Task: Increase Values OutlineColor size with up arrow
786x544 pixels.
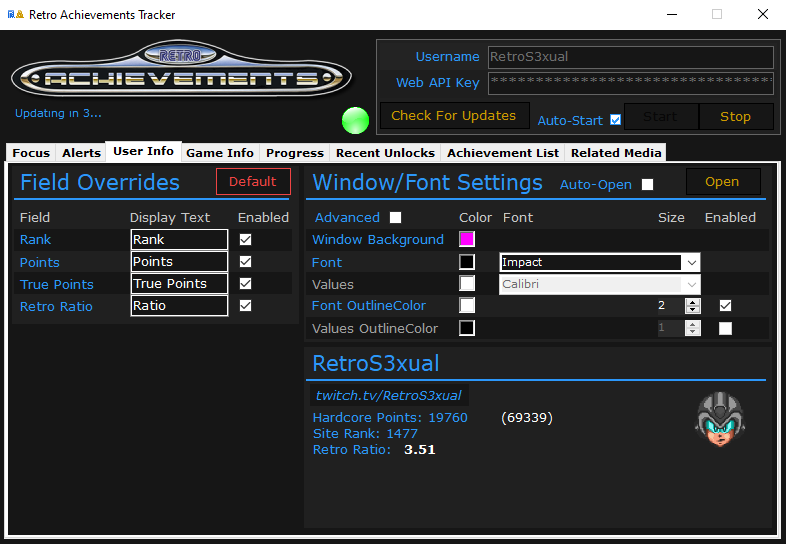Action: pyautogui.click(x=693, y=325)
